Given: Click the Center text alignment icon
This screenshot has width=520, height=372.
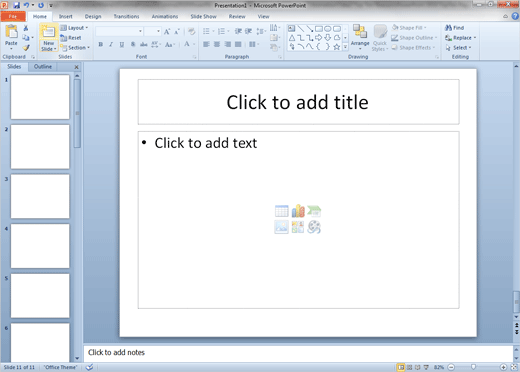Looking at the screenshot, I should point(217,44).
